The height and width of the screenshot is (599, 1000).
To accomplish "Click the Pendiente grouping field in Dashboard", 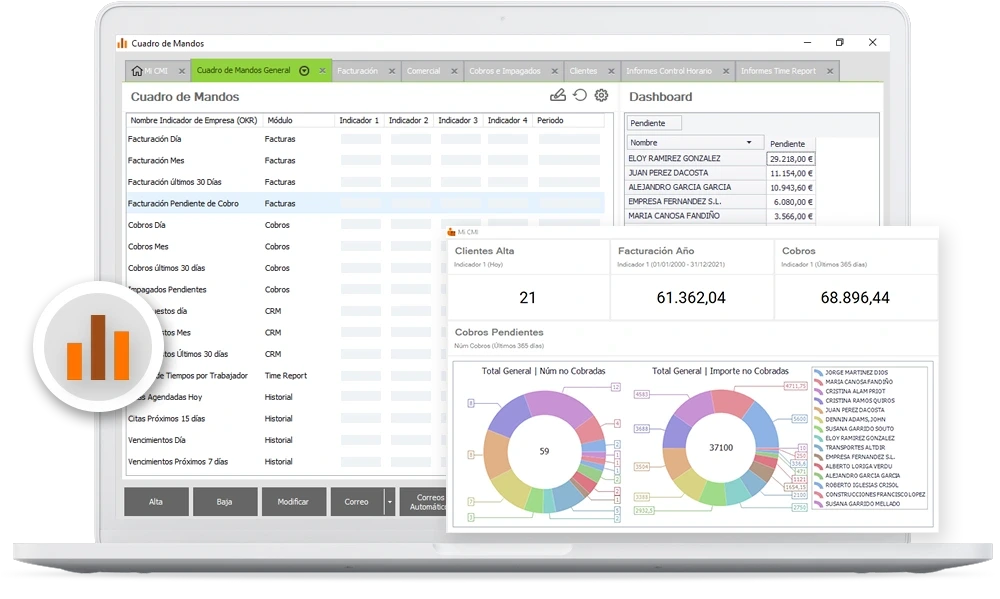I will coord(653,123).
